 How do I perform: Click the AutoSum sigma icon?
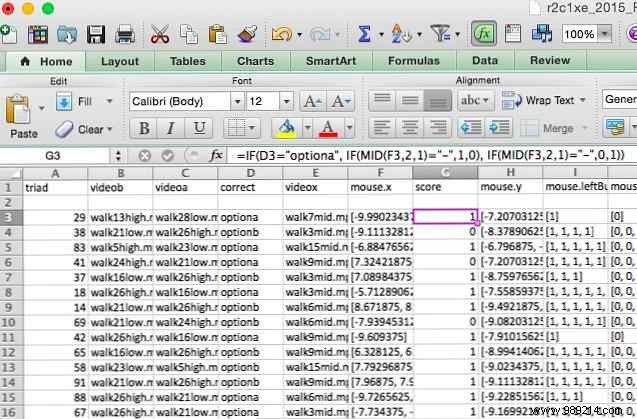point(364,34)
